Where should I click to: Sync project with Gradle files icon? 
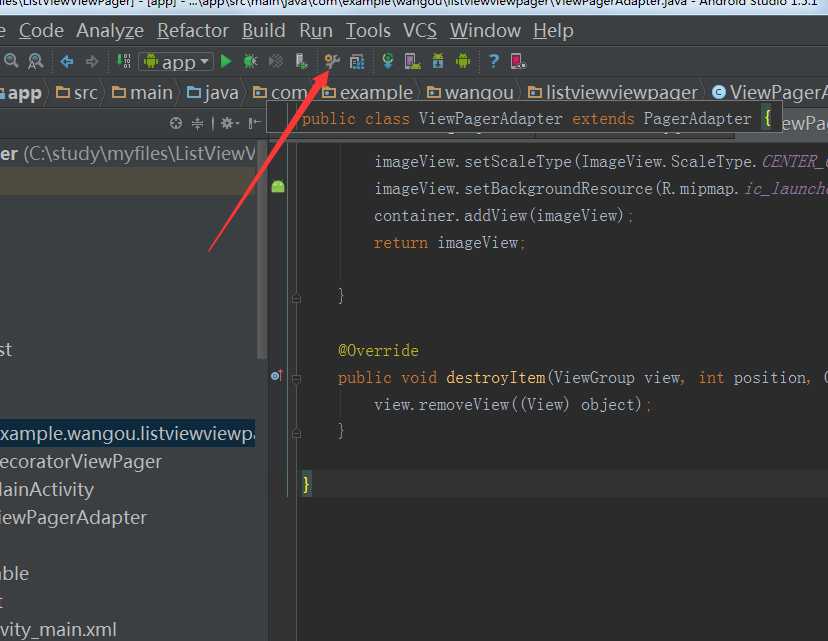[x=388, y=62]
